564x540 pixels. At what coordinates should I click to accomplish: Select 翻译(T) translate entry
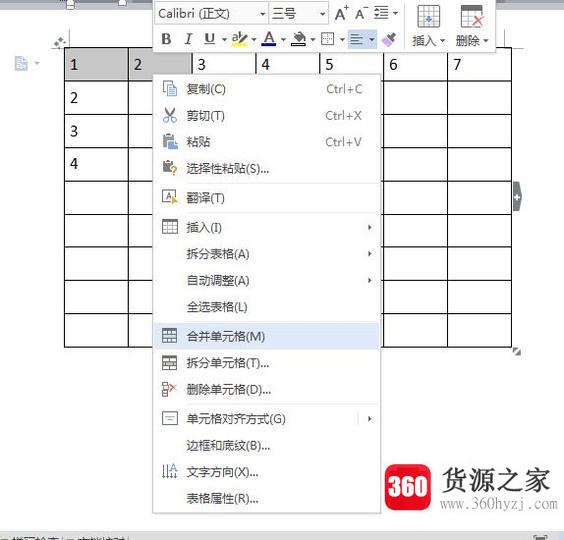267,198
